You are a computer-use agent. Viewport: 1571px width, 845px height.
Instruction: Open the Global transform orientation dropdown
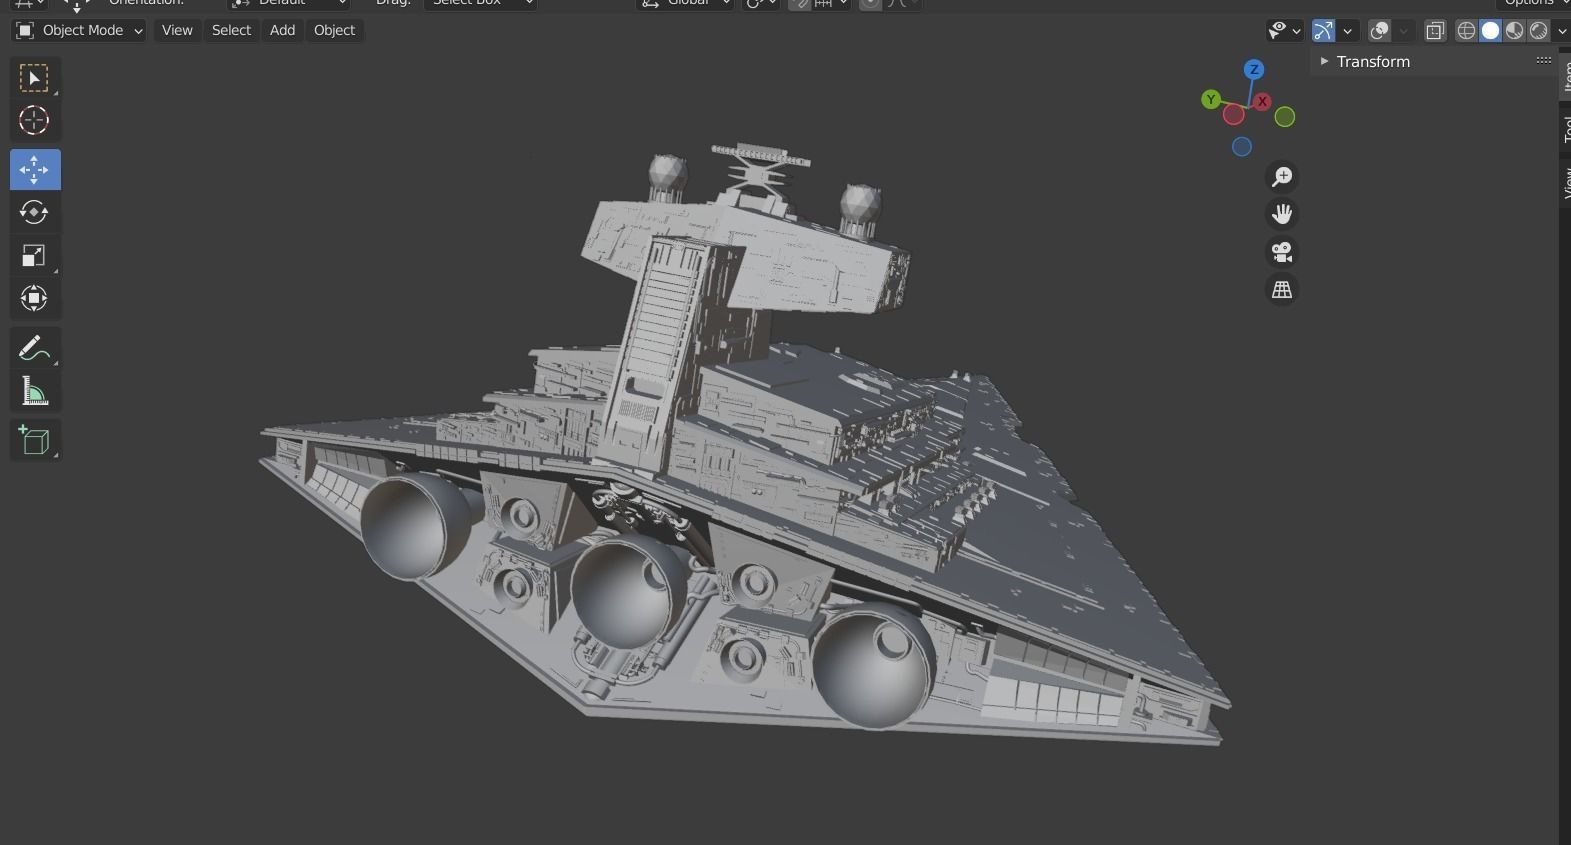684,3
